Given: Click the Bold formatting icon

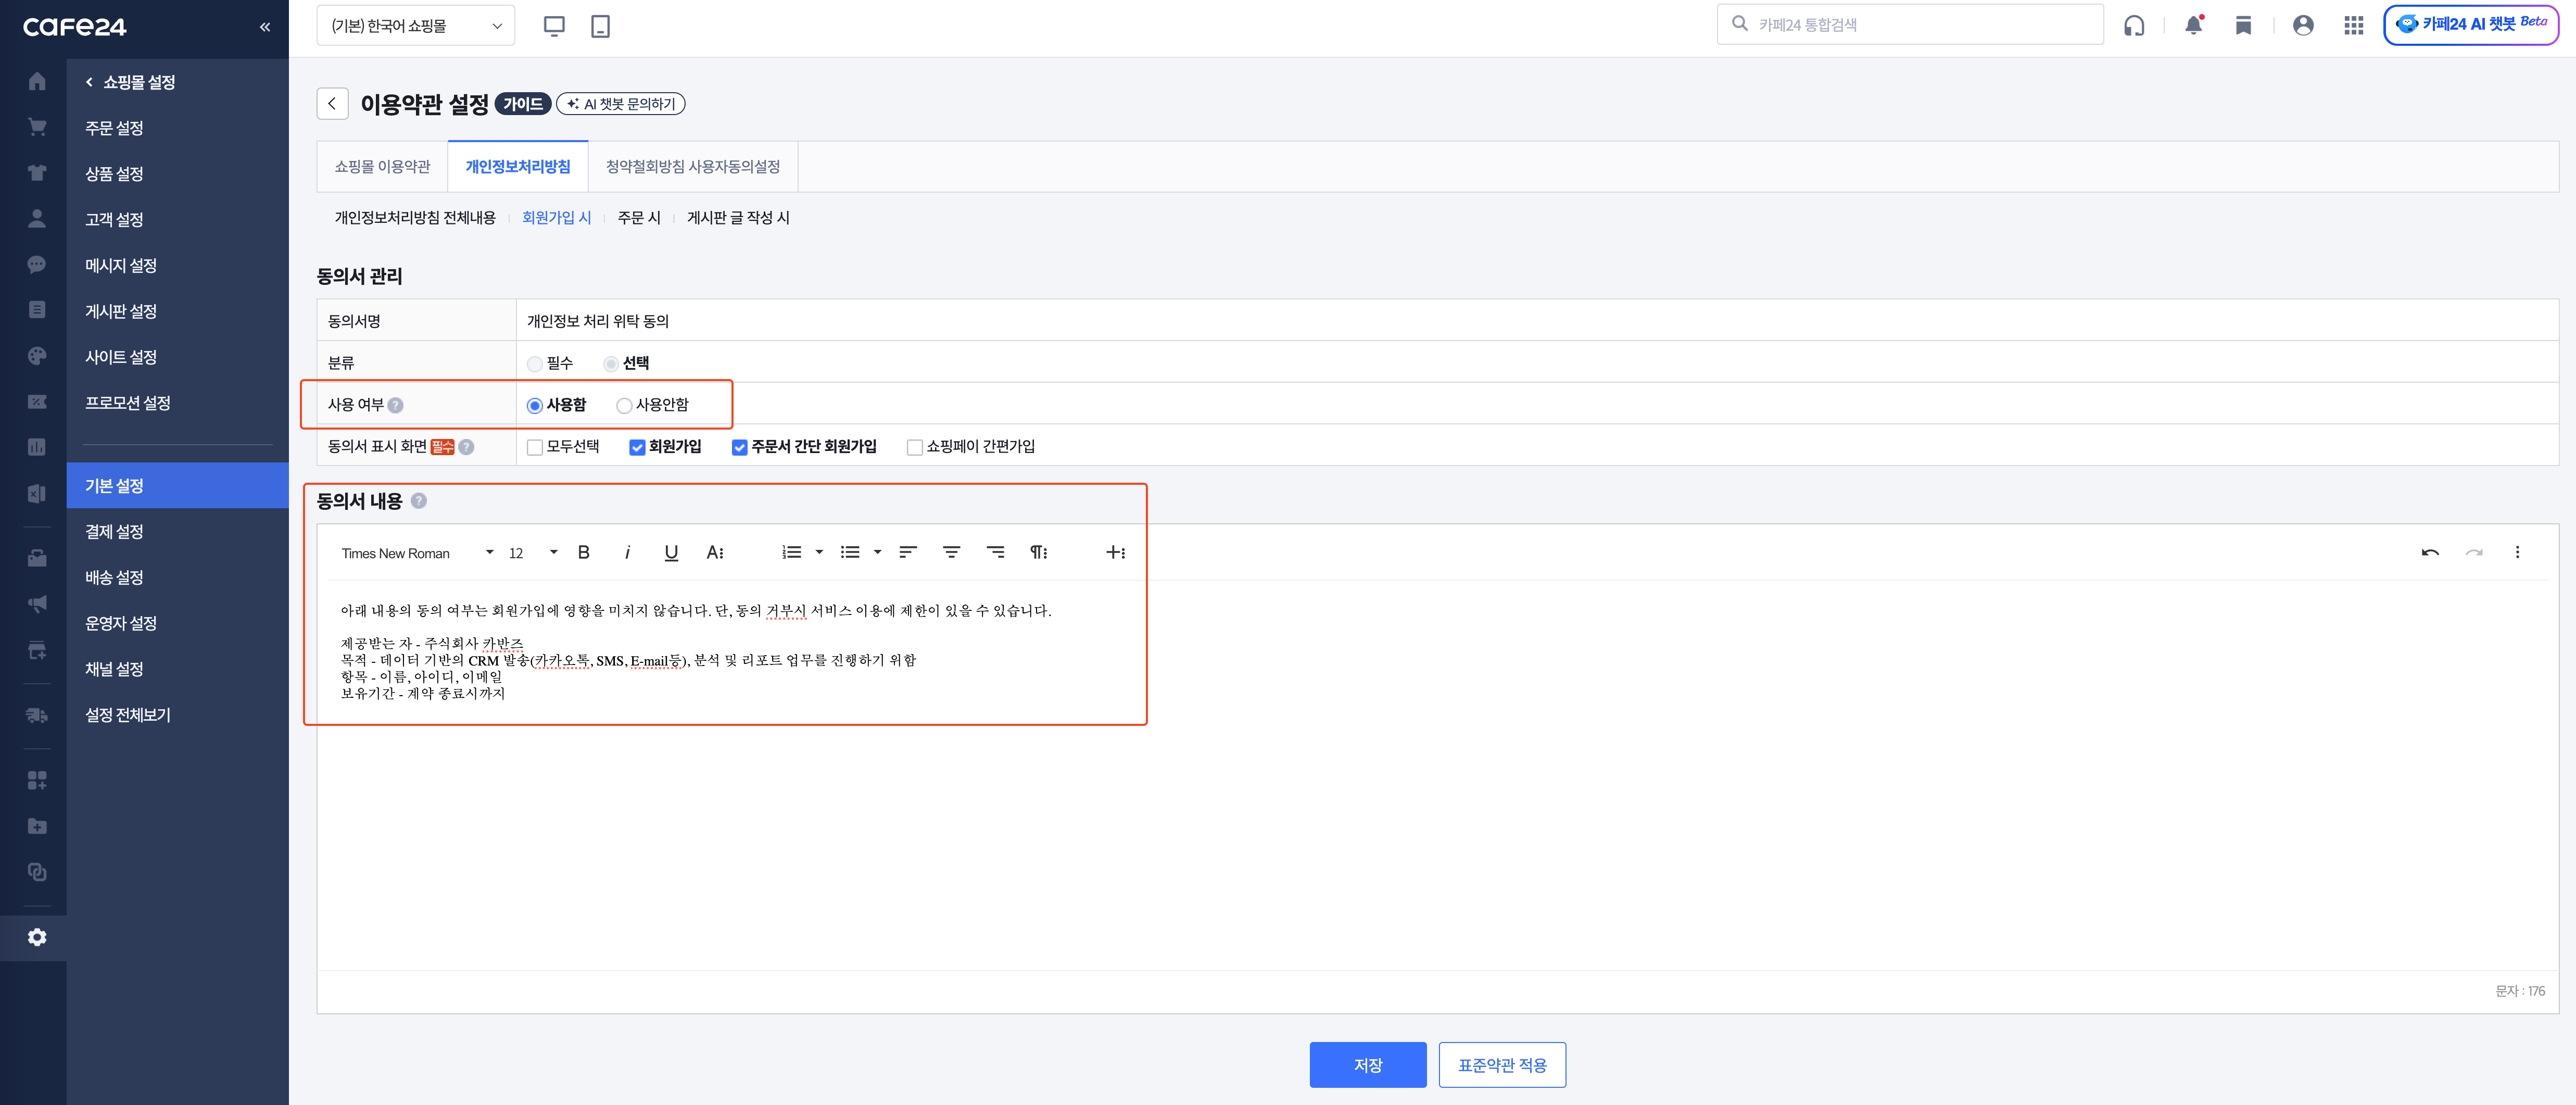Looking at the screenshot, I should click(x=584, y=552).
